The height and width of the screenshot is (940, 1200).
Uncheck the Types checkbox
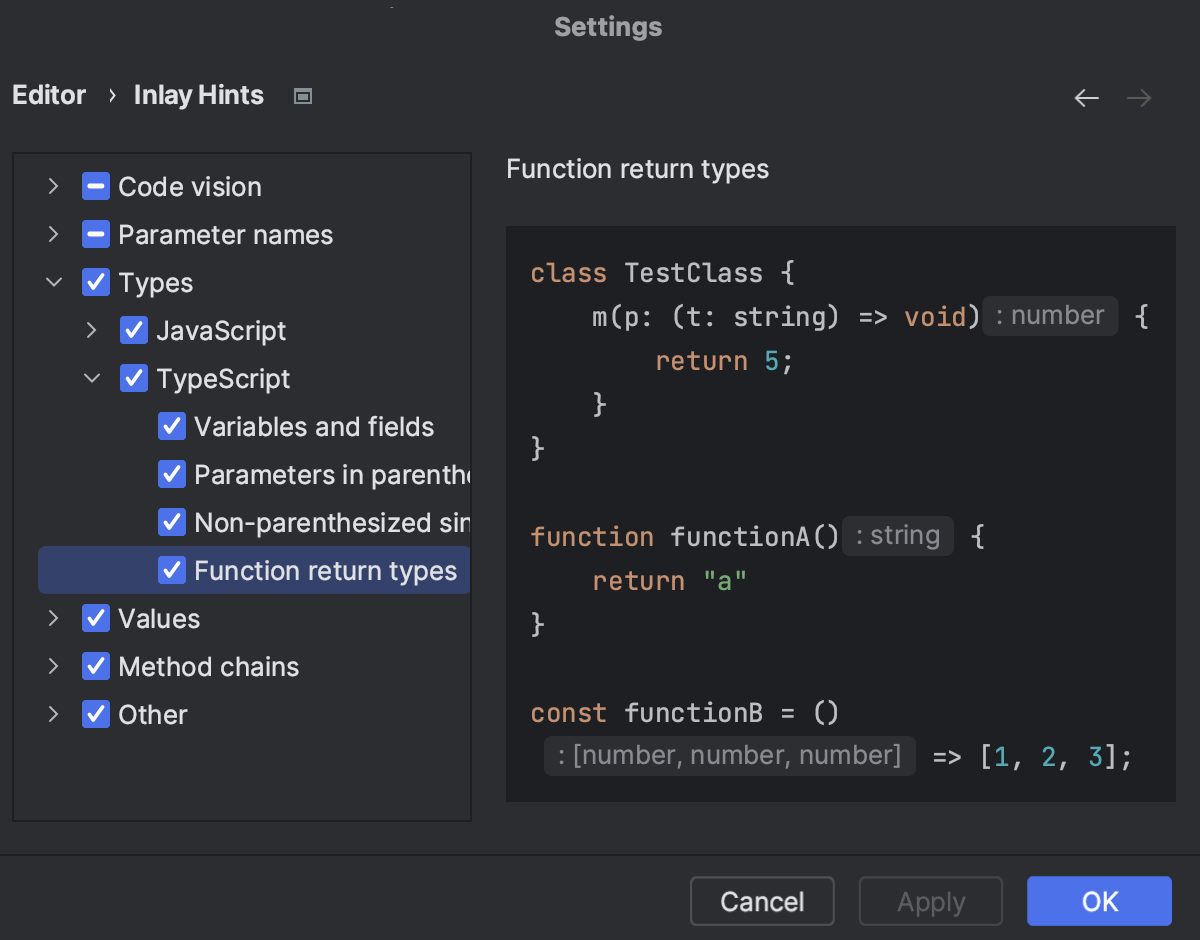click(96, 282)
